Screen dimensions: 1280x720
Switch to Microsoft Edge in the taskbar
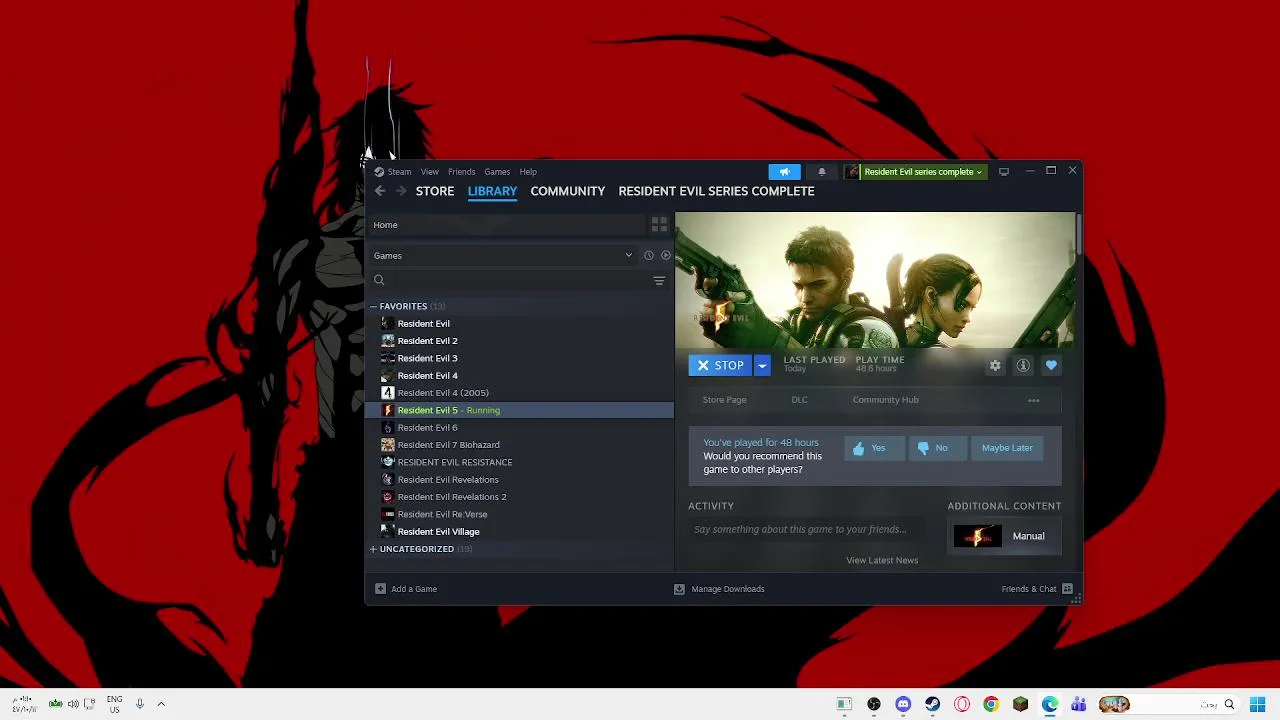[x=1050, y=705]
